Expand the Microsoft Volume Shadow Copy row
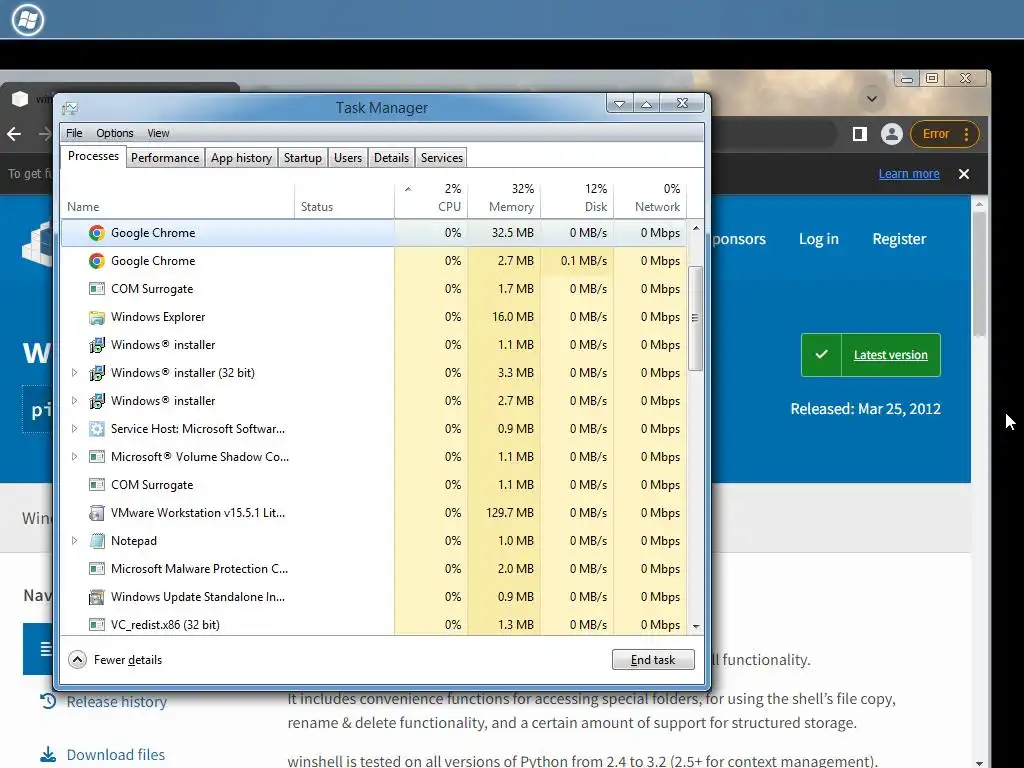 pos(74,456)
